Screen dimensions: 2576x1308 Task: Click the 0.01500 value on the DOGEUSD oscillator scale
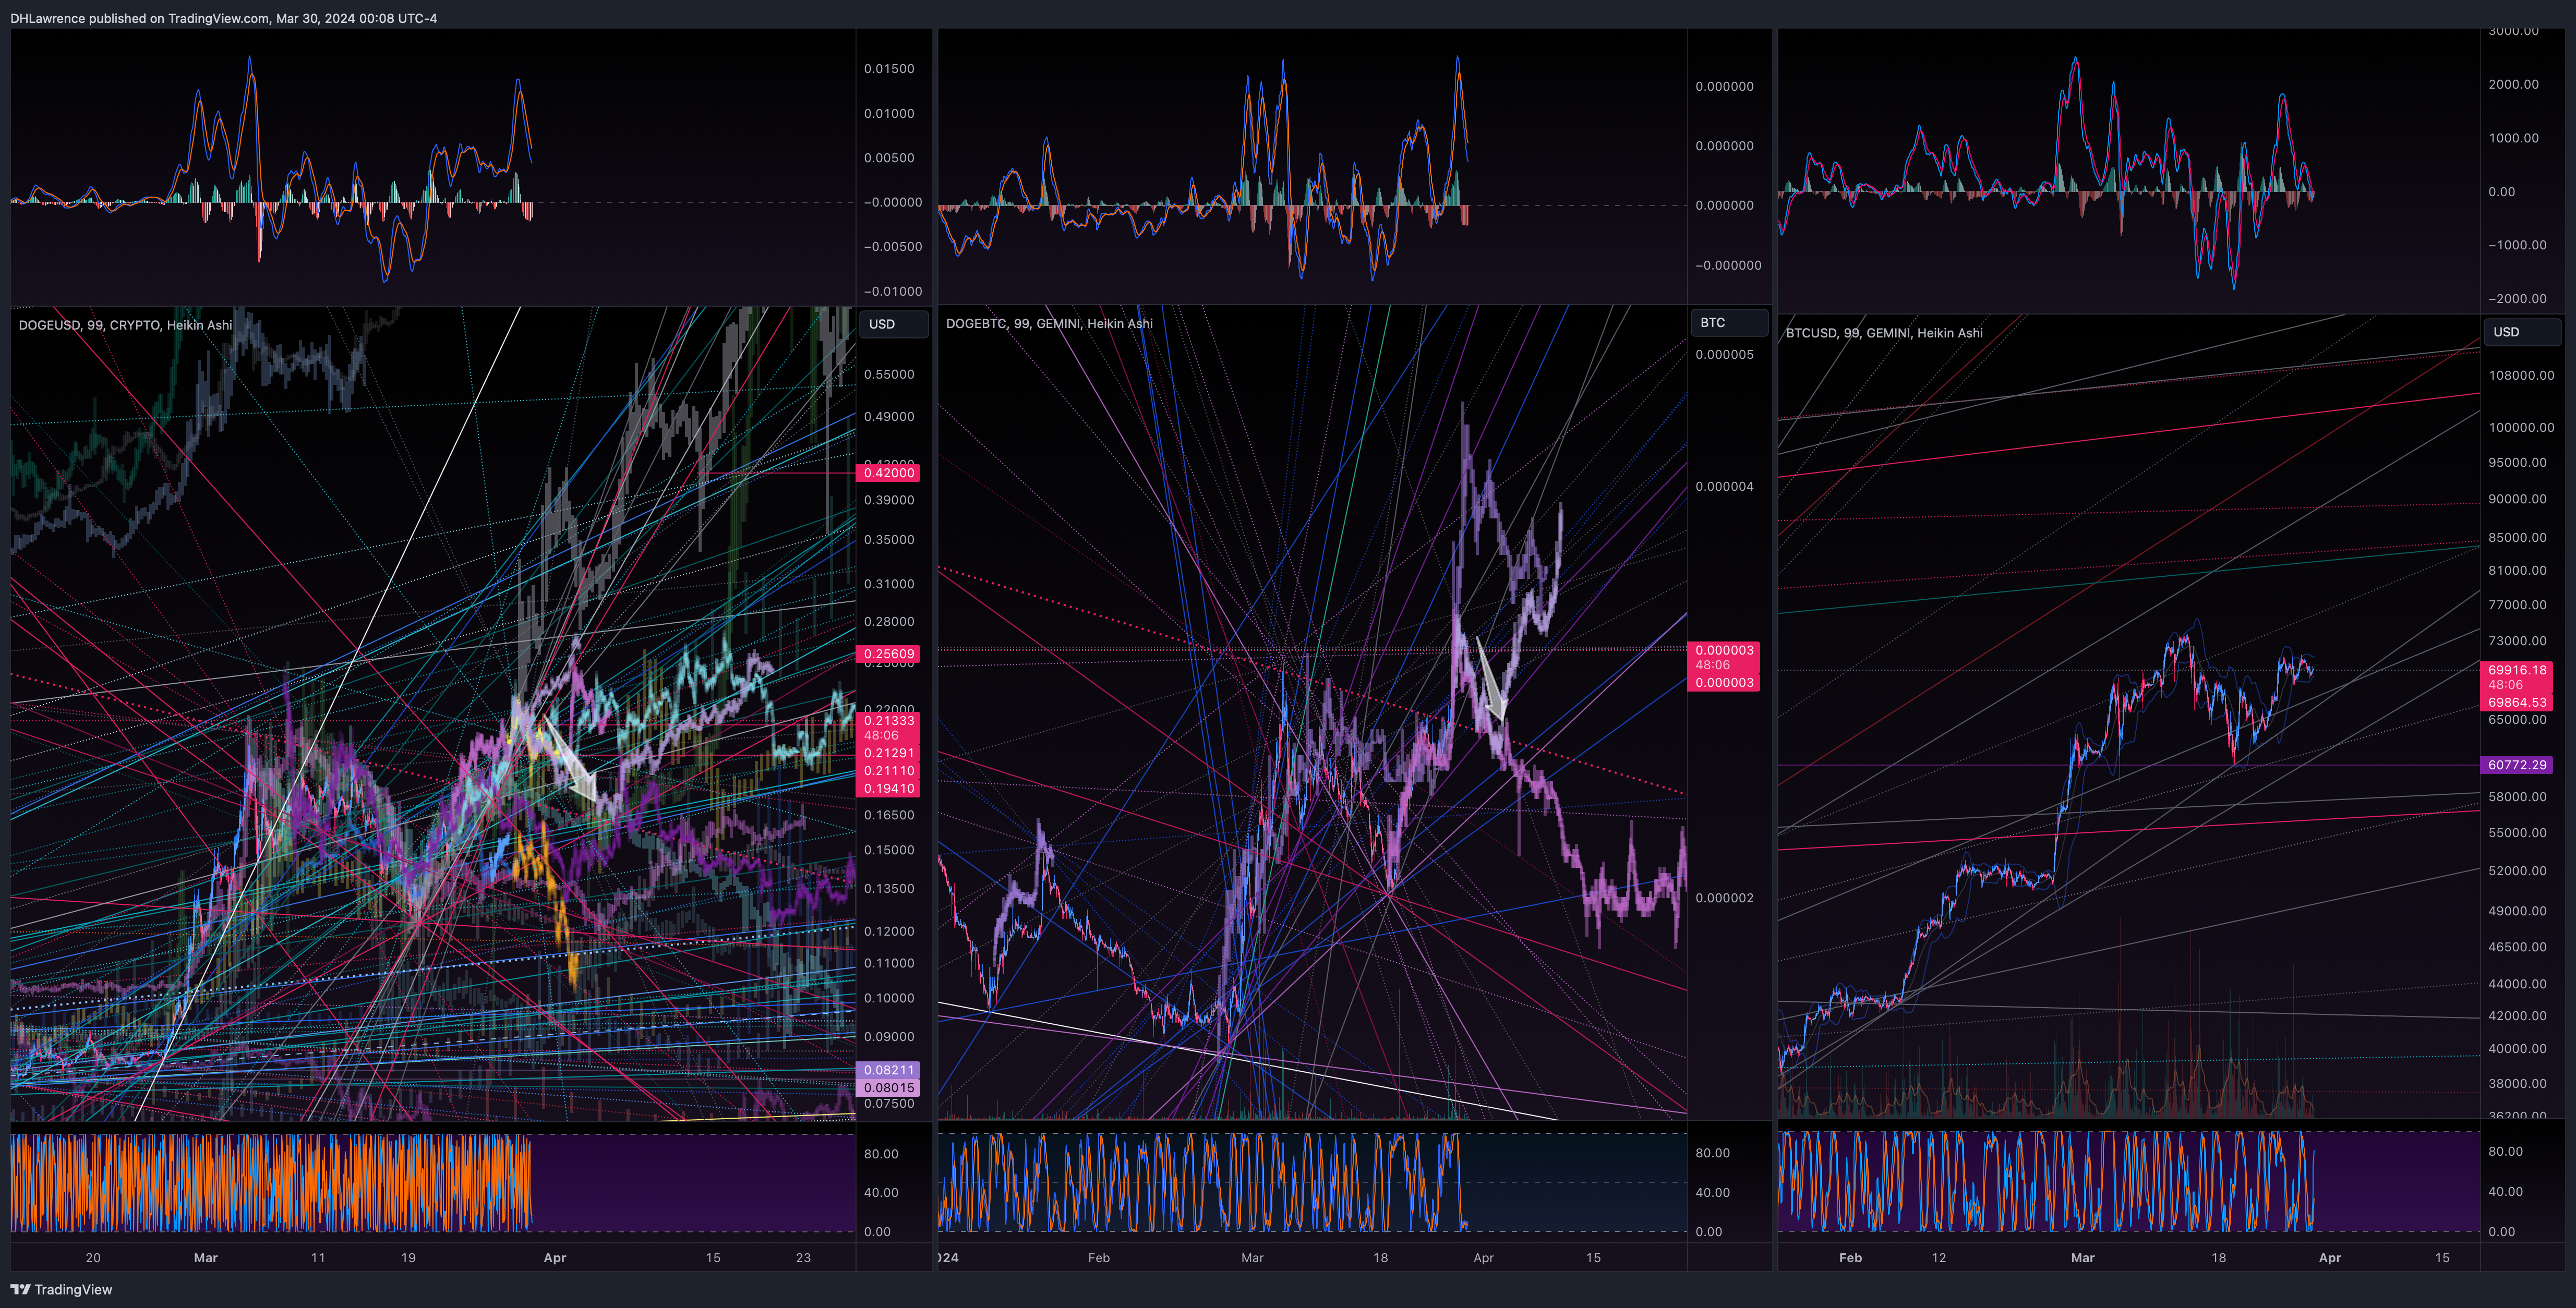pyautogui.click(x=889, y=69)
